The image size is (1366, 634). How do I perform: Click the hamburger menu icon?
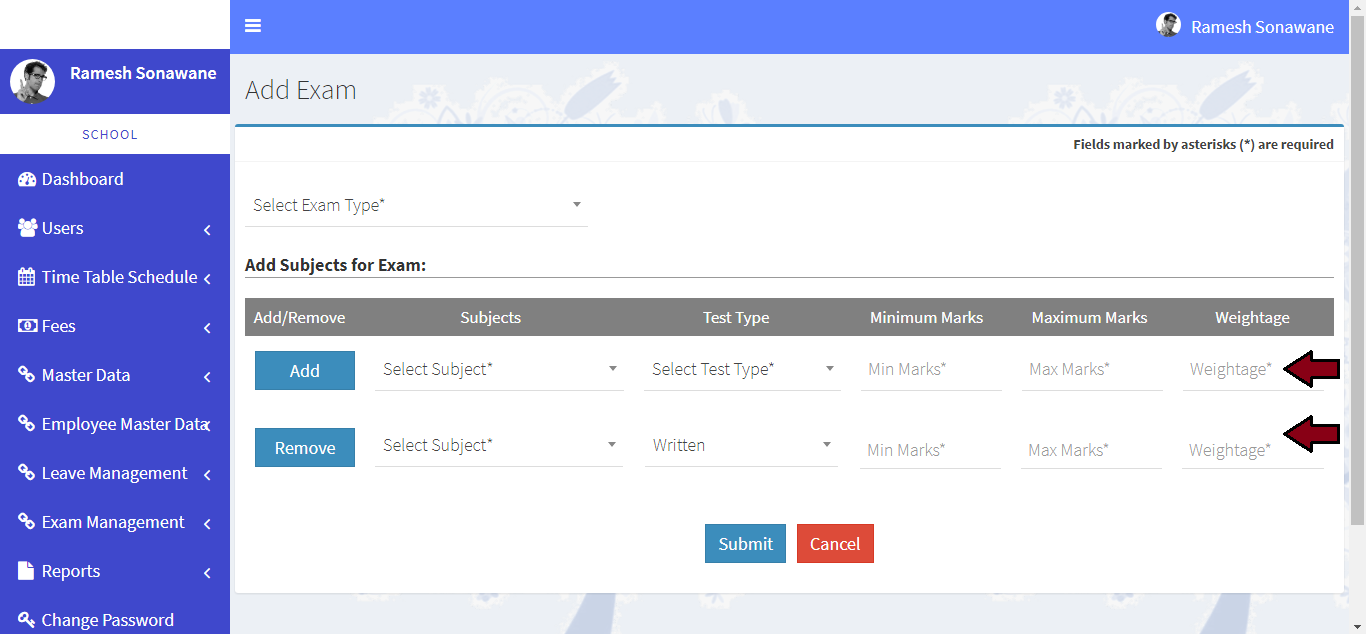pyautogui.click(x=253, y=26)
